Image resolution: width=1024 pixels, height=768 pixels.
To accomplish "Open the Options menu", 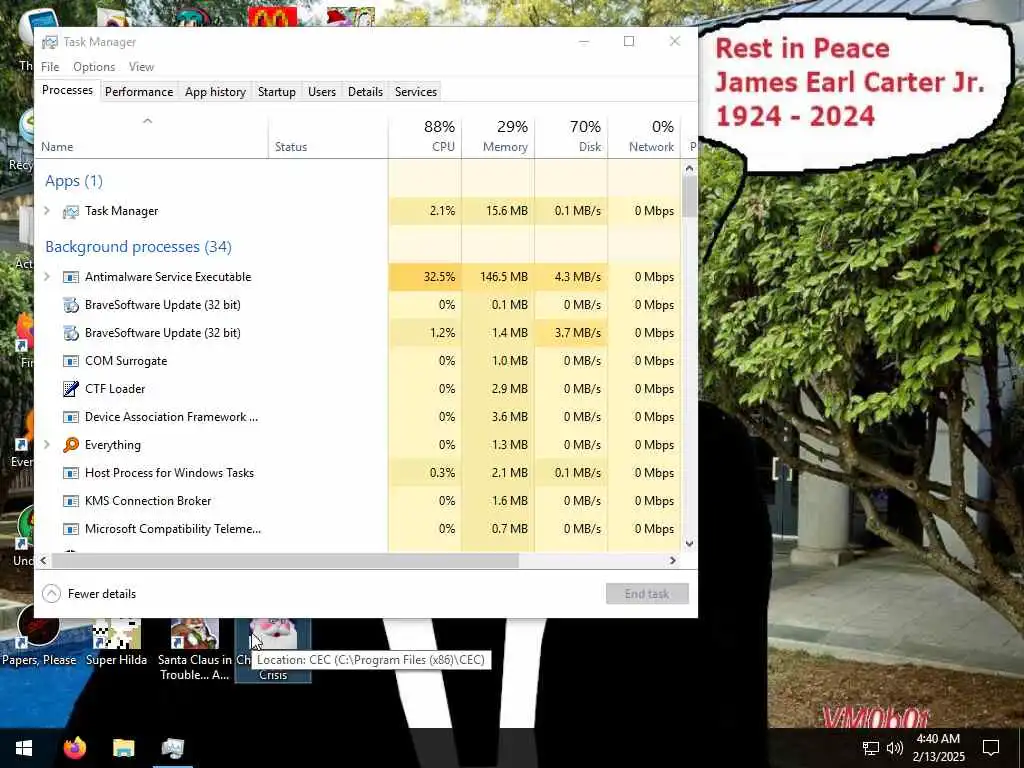I will pos(94,67).
